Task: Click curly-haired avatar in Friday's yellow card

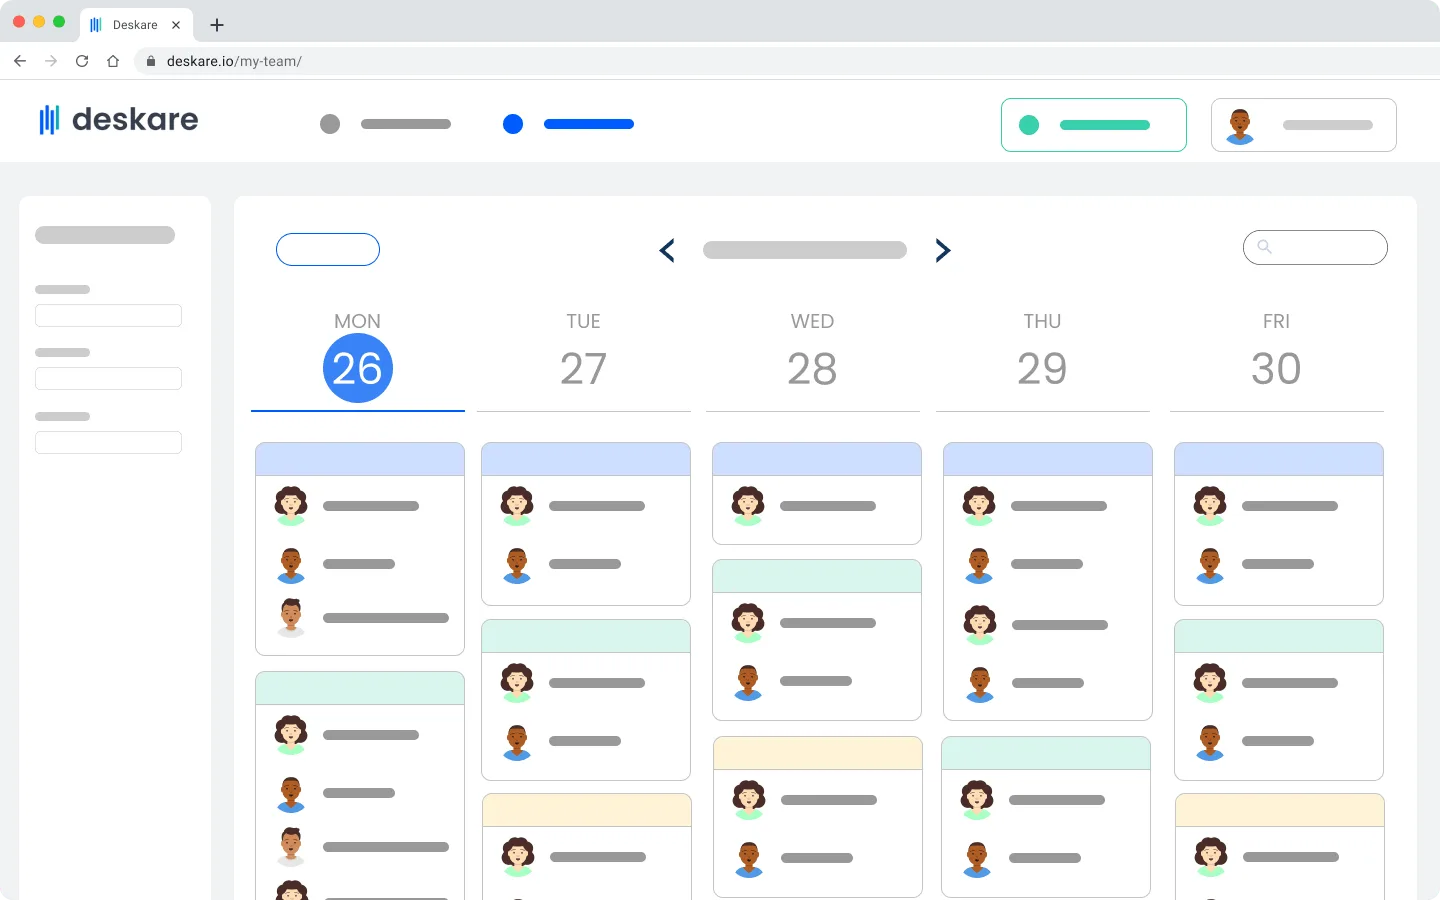Action: point(1211,857)
